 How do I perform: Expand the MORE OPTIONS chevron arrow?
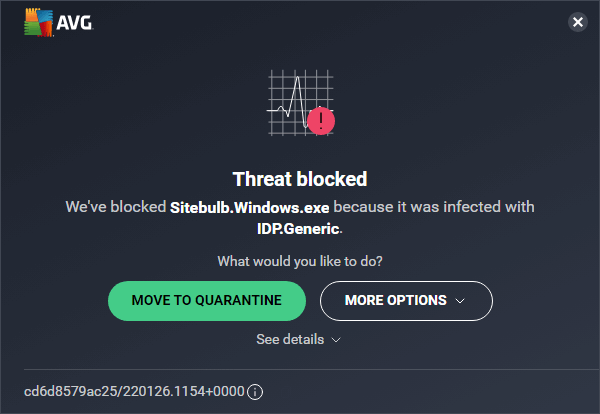(460, 301)
